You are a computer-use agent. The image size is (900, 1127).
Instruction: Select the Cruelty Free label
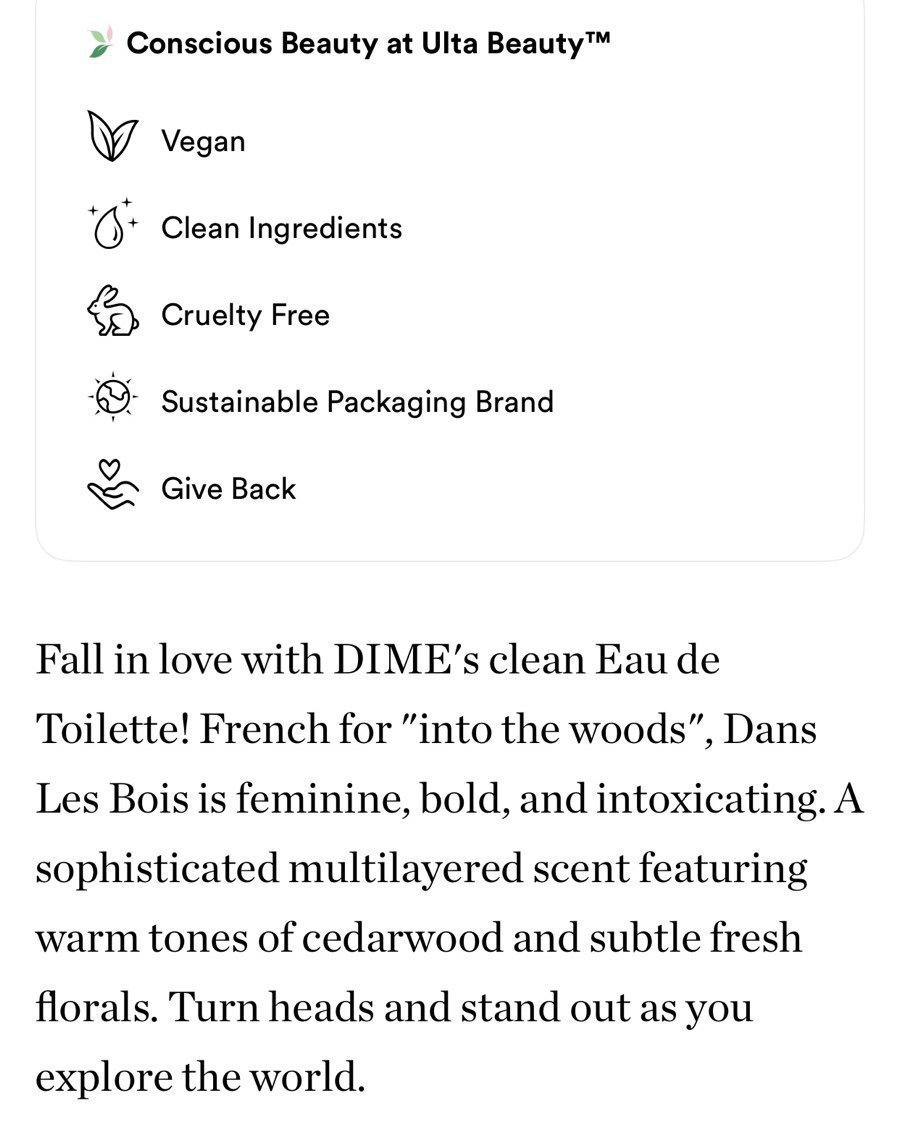tap(245, 315)
